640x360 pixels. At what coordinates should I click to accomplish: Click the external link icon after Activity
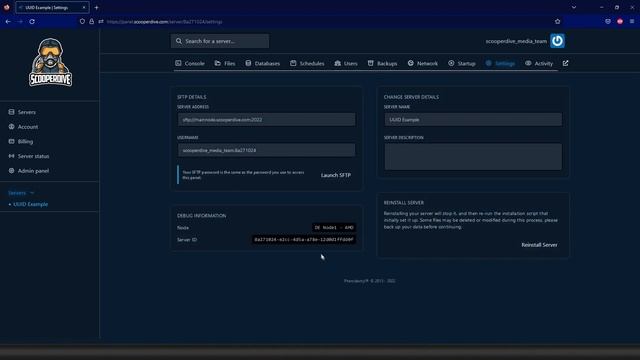pos(565,63)
